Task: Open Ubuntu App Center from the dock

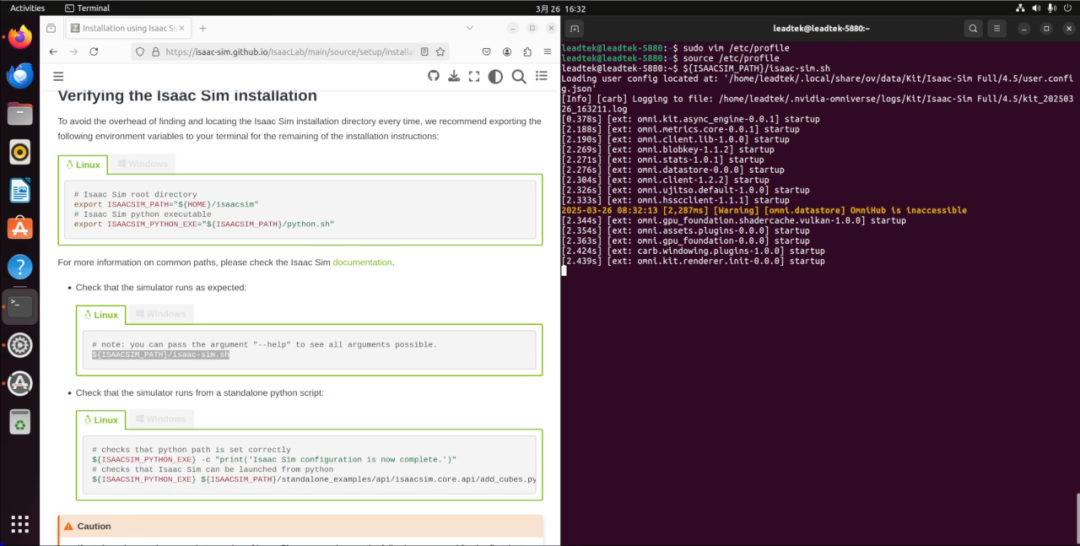Action: pos(20,228)
